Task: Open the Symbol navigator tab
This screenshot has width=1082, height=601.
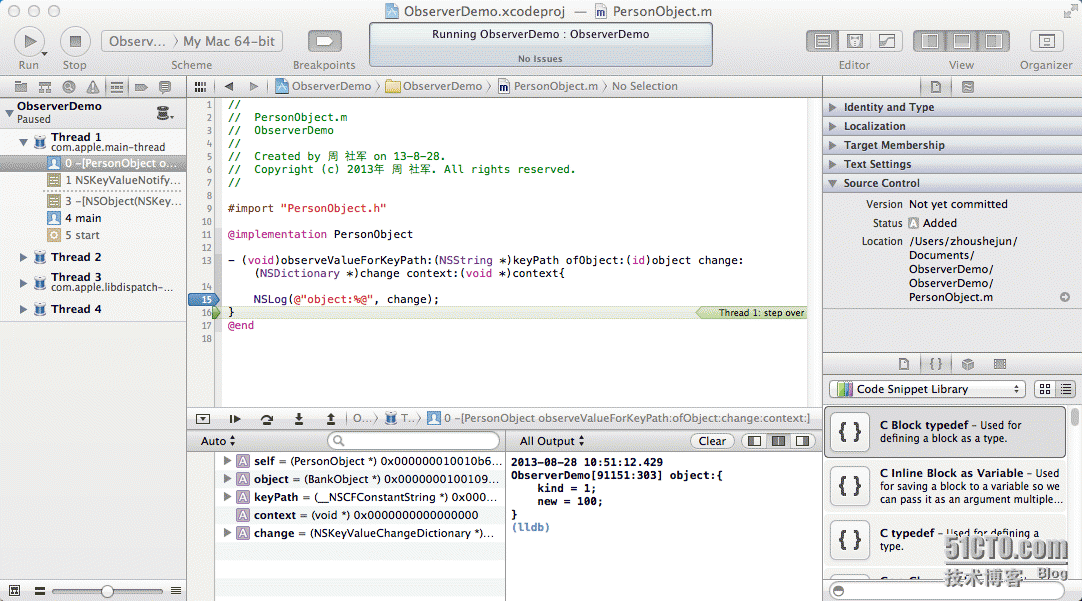Action: (45, 87)
